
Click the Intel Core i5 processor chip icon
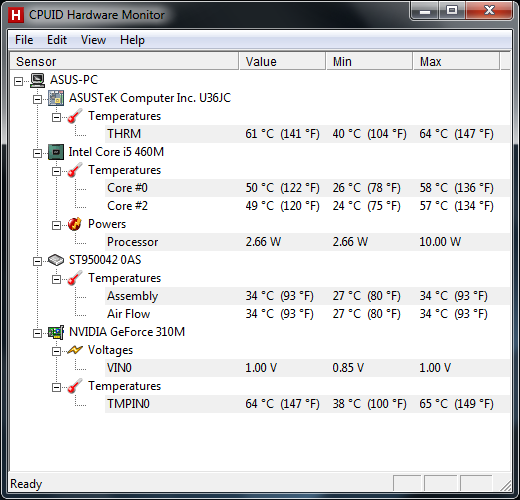tap(56, 152)
